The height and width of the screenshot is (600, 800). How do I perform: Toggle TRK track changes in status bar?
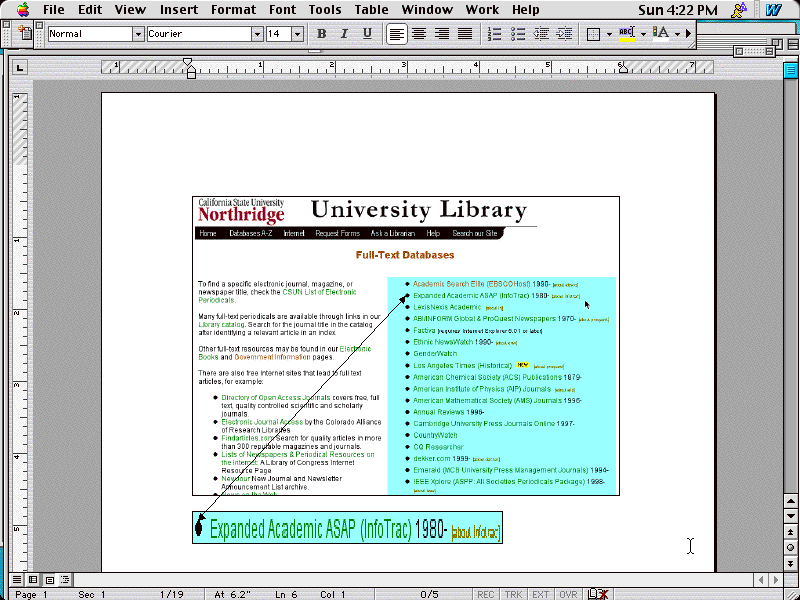(x=513, y=594)
